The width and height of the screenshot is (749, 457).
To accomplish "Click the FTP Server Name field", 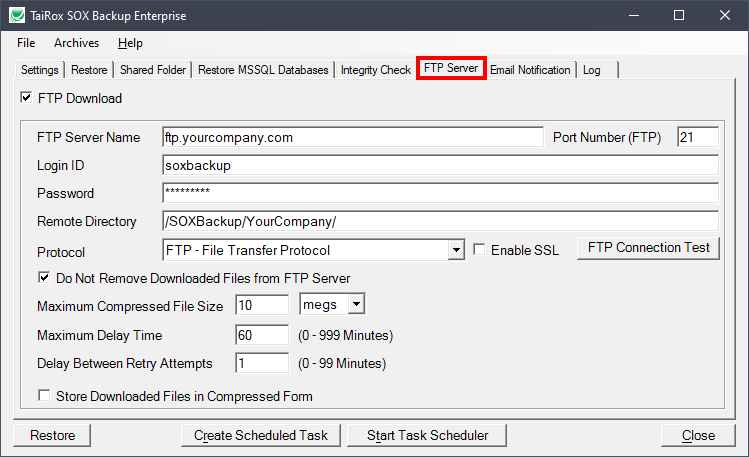I will (x=353, y=138).
